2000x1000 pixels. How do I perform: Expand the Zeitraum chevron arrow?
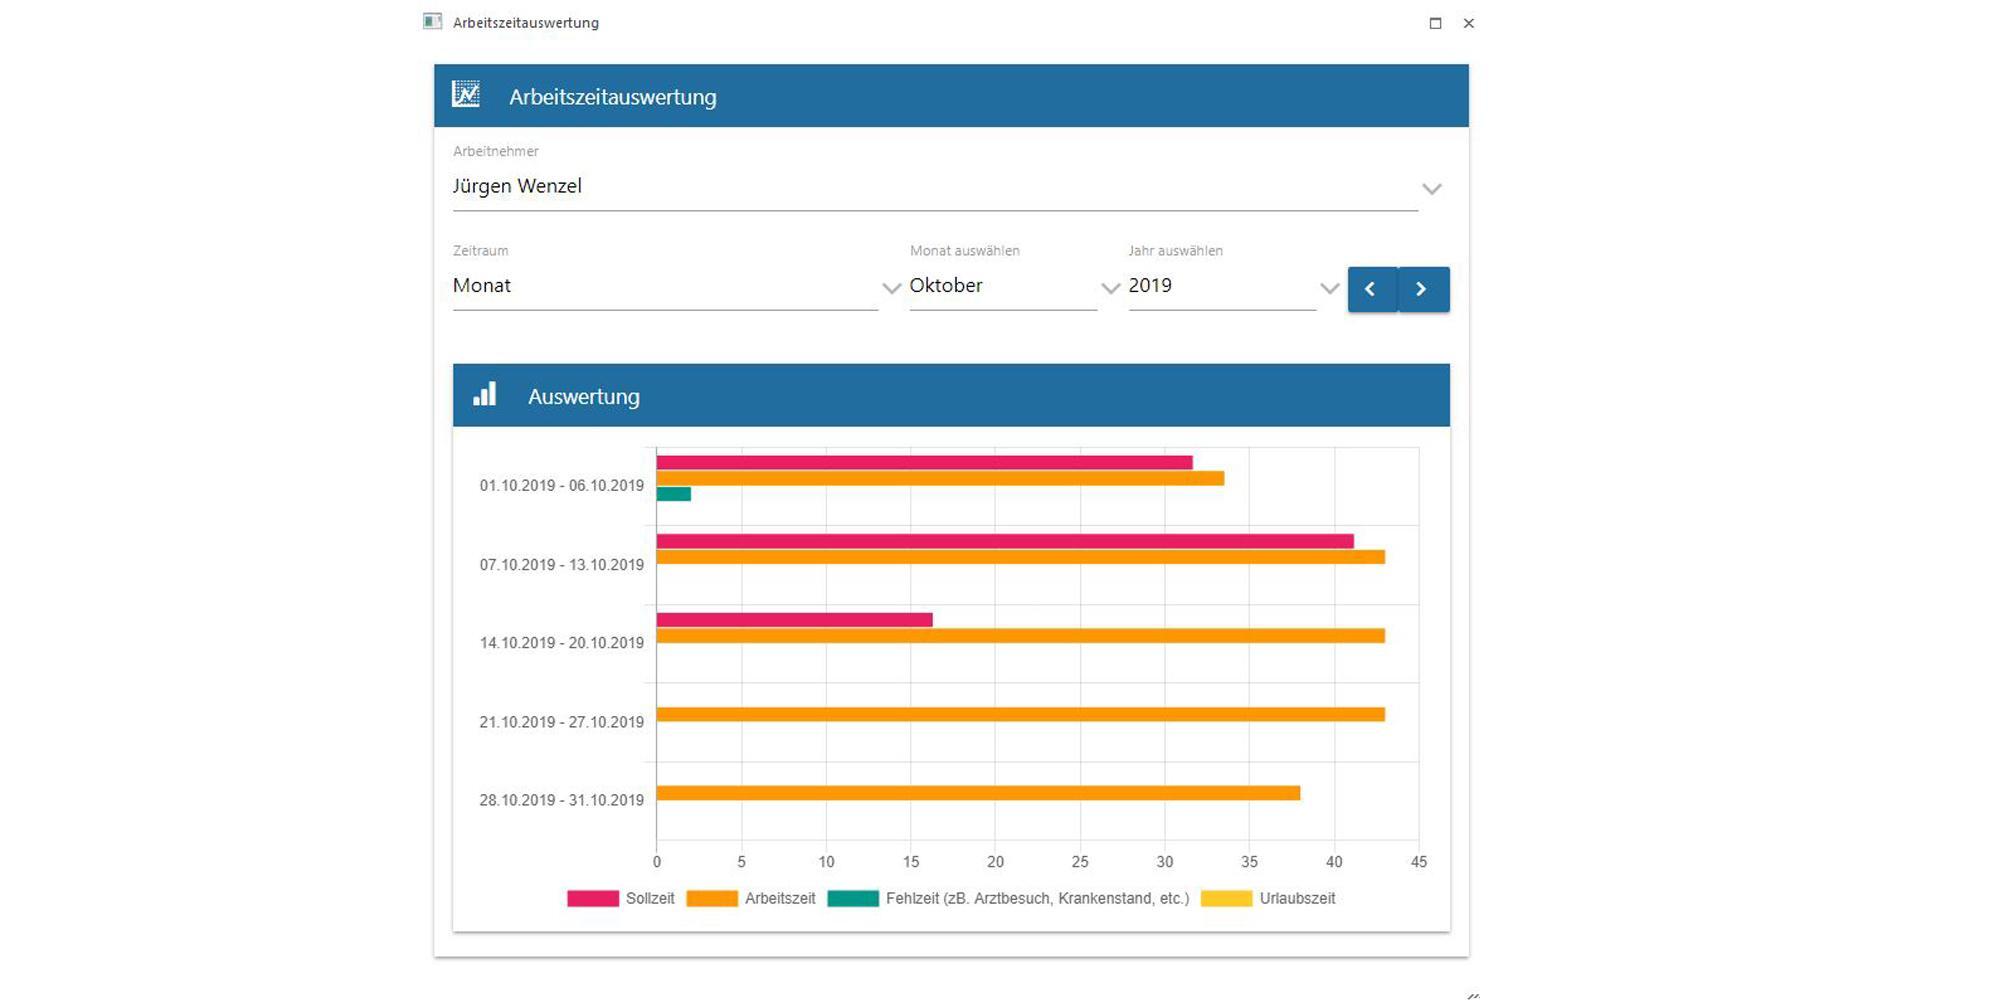[x=892, y=288]
